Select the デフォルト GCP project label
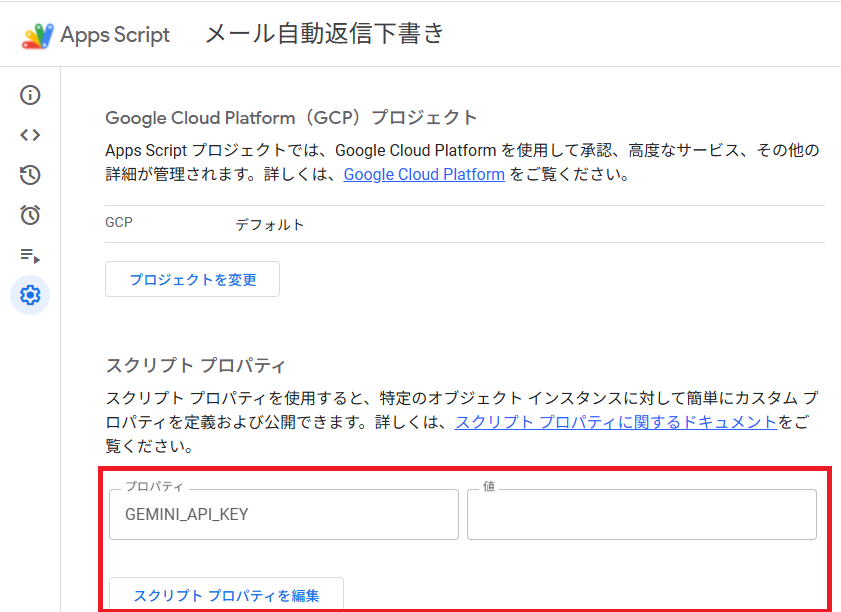This screenshot has height=612, width=841. [270, 224]
